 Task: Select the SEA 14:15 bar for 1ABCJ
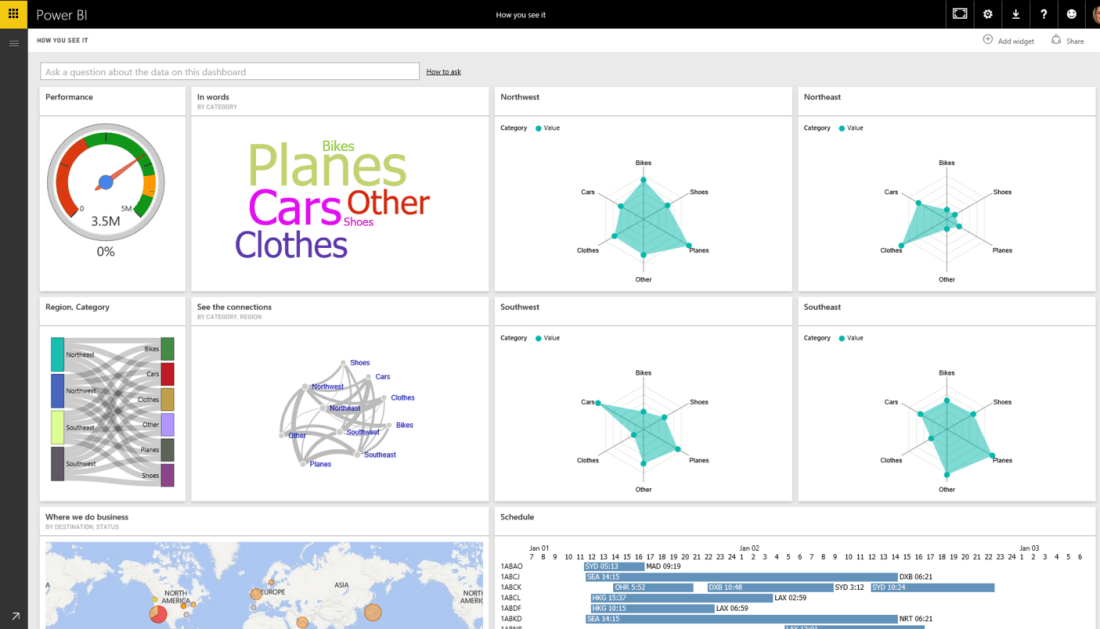click(x=614, y=577)
